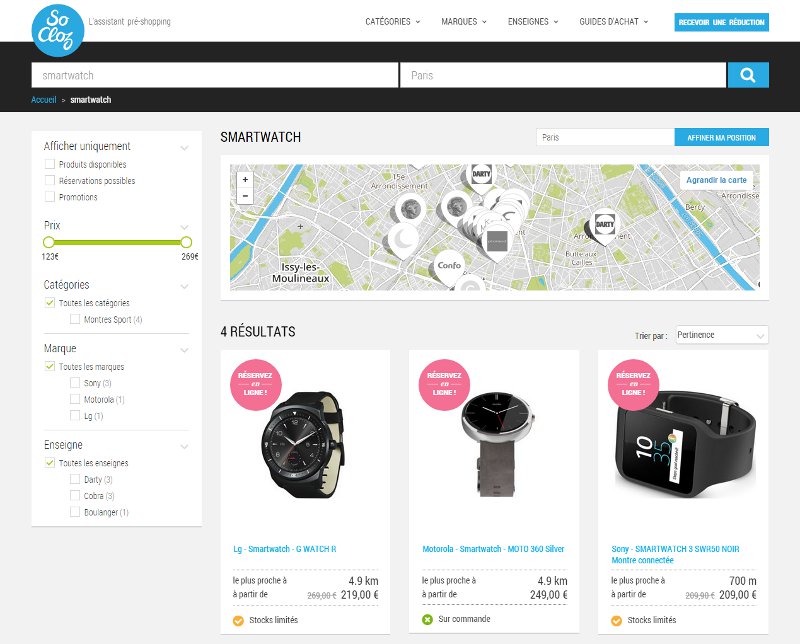
Task: Click the So Cloz logo
Action: 58,30
